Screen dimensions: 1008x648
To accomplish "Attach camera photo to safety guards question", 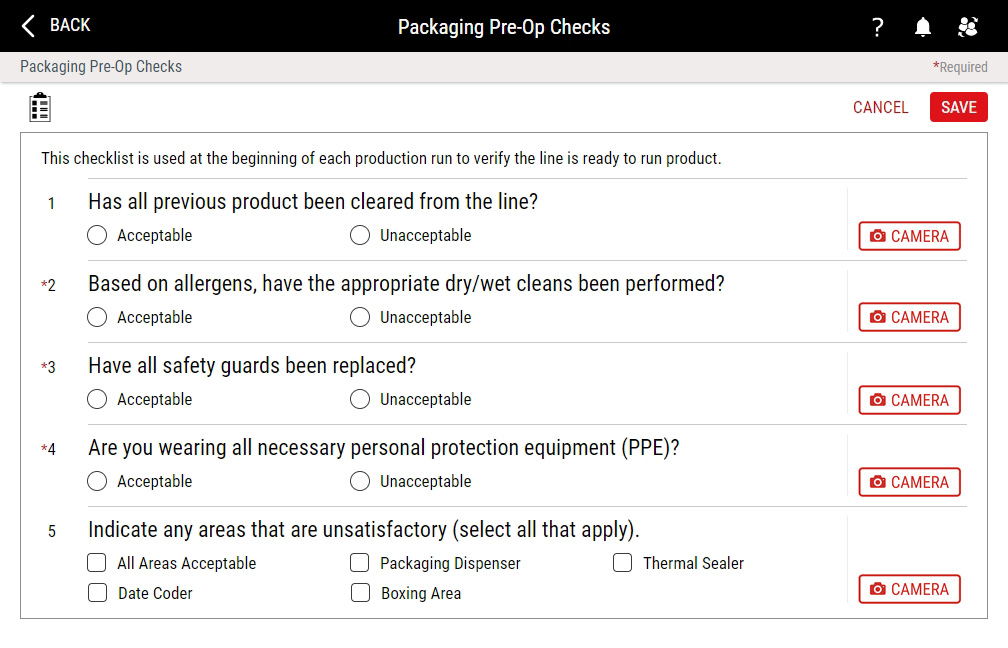I will point(909,400).
